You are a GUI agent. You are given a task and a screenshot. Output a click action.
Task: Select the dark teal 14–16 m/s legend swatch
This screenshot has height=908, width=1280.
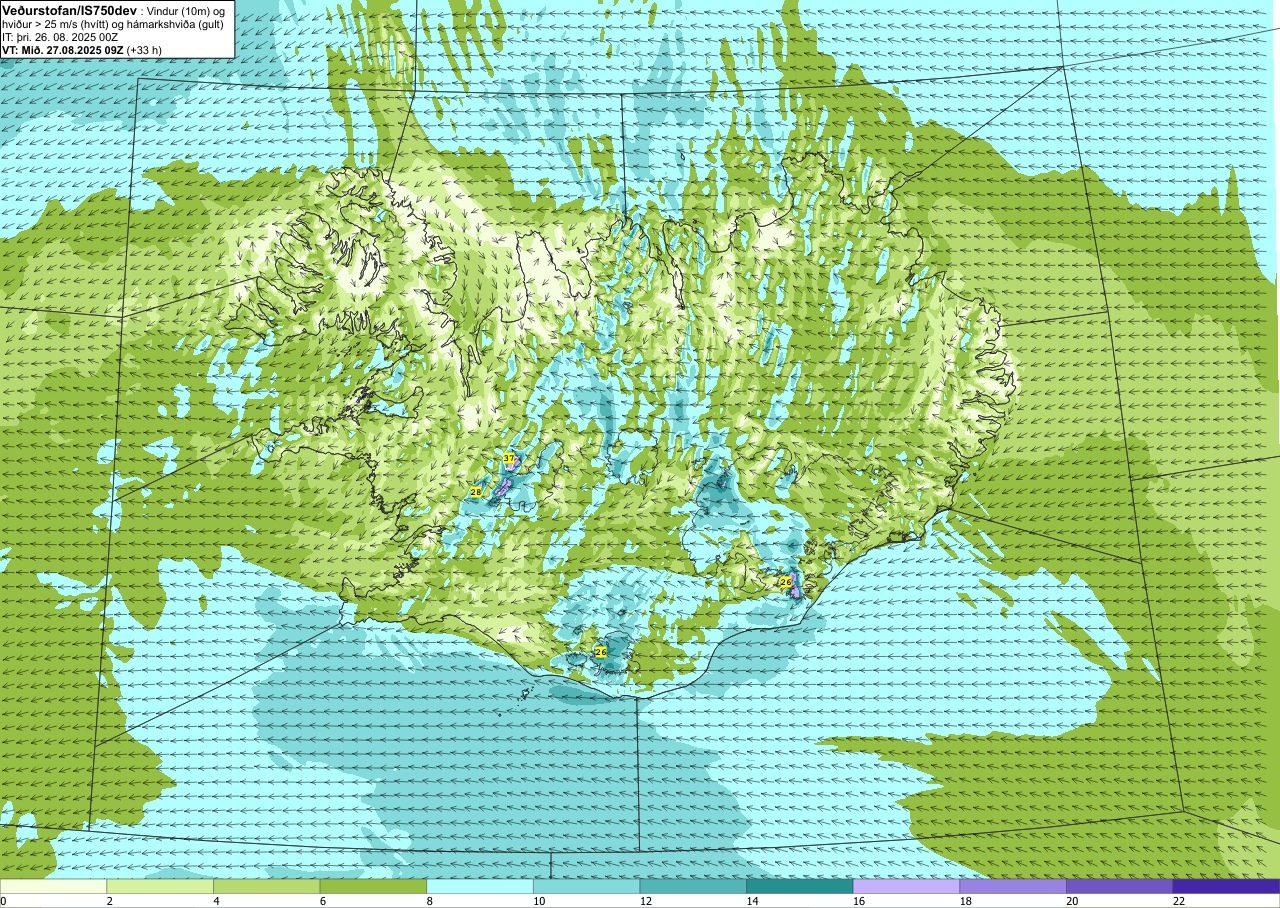click(800, 886)
